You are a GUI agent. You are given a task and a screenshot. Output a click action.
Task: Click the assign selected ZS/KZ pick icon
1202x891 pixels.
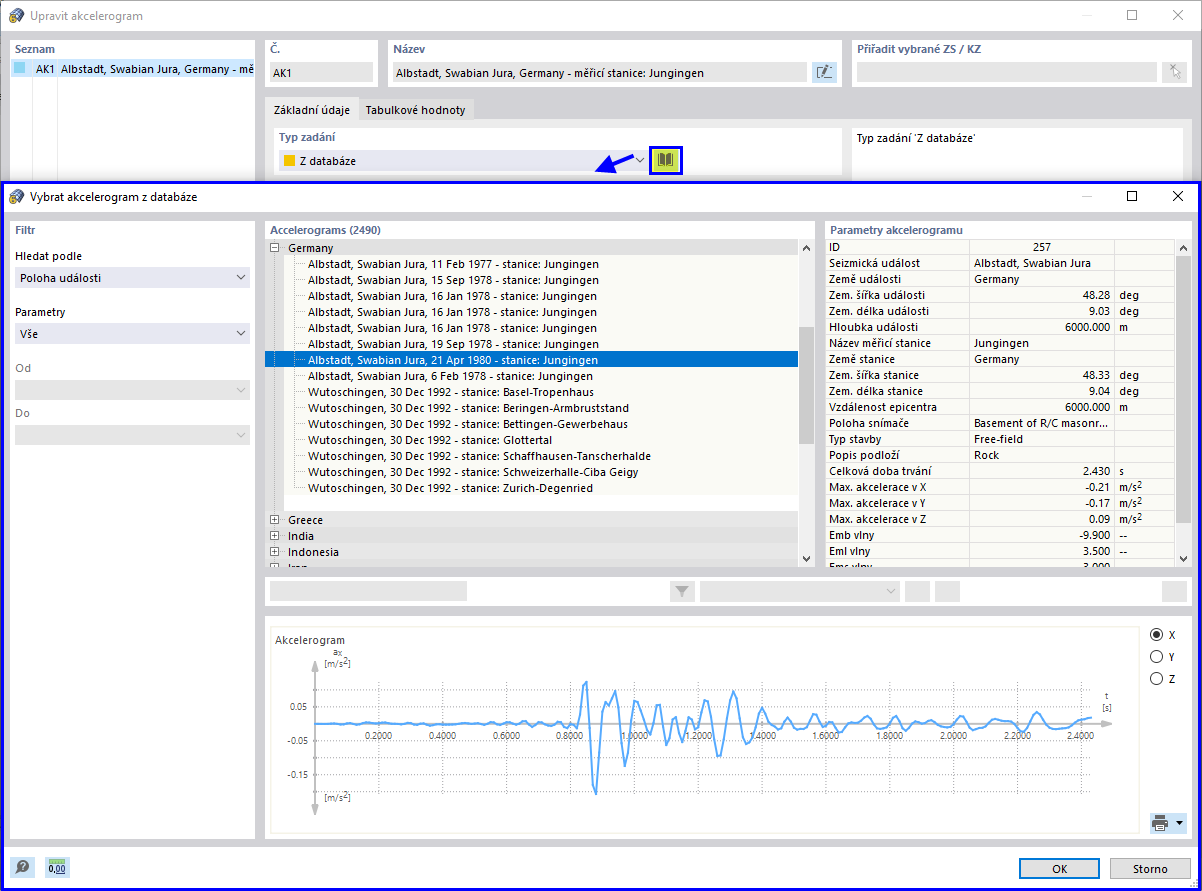[x=1174, y=72]
